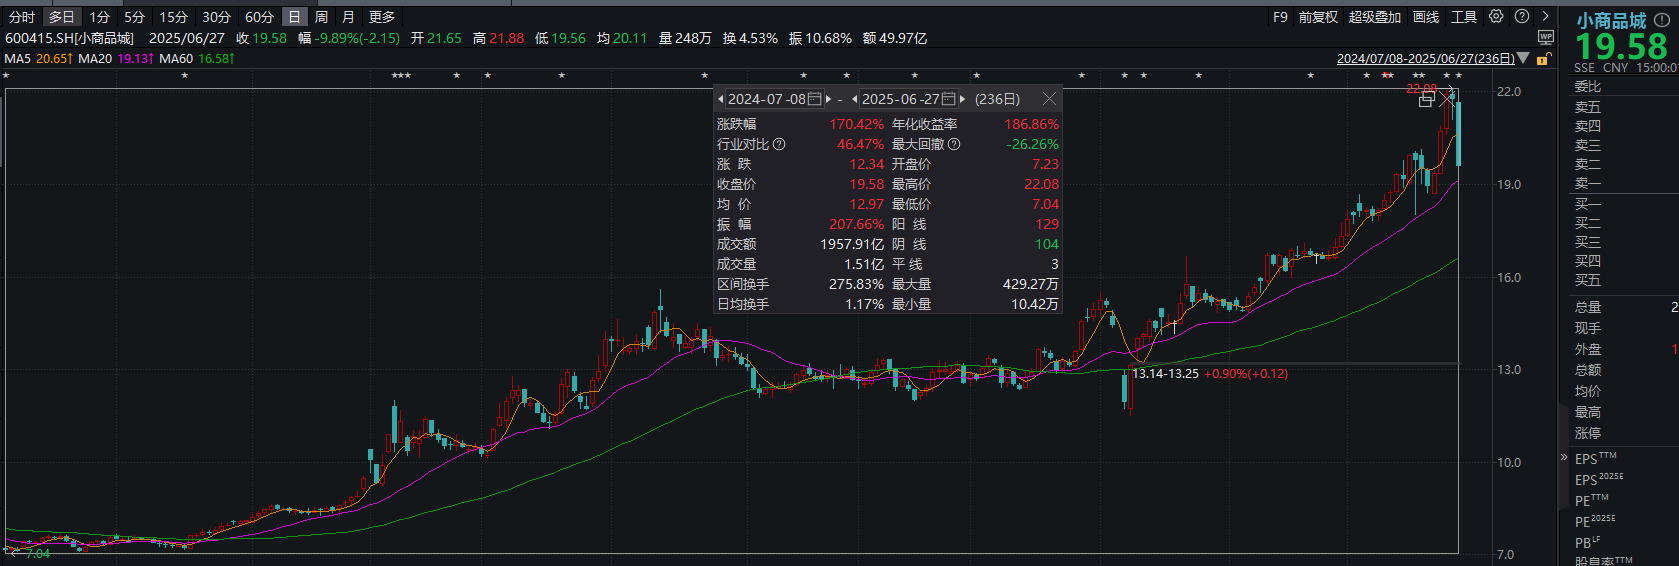Click the help icon next to 最大回撤
This screenshot has height=566, width=1679.
coord(954,144)
